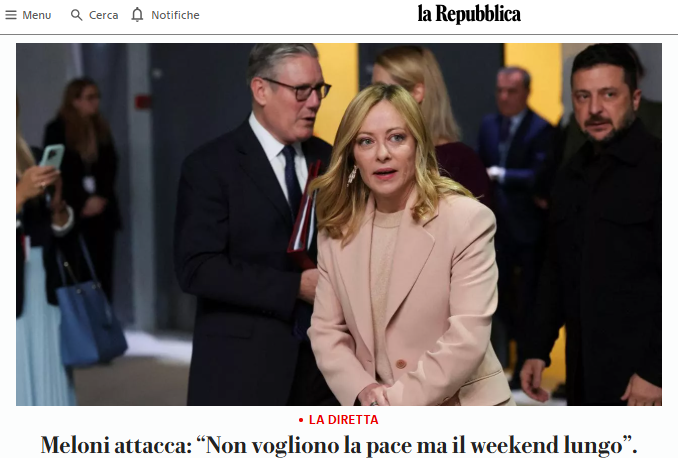Image resolution: width=678 pixels, height=458 pixels.
Task: Open the main article photo
Action: (339, 224)
